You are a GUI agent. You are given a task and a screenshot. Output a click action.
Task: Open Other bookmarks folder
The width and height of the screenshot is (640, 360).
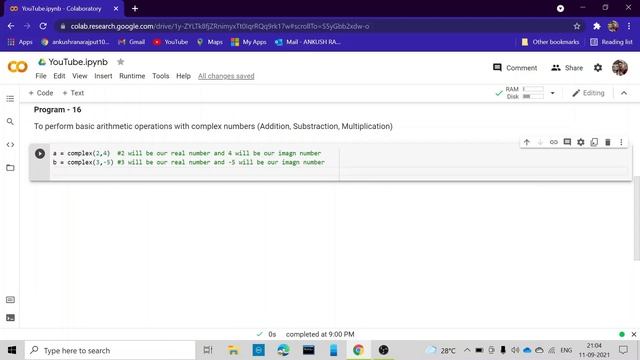550,42
